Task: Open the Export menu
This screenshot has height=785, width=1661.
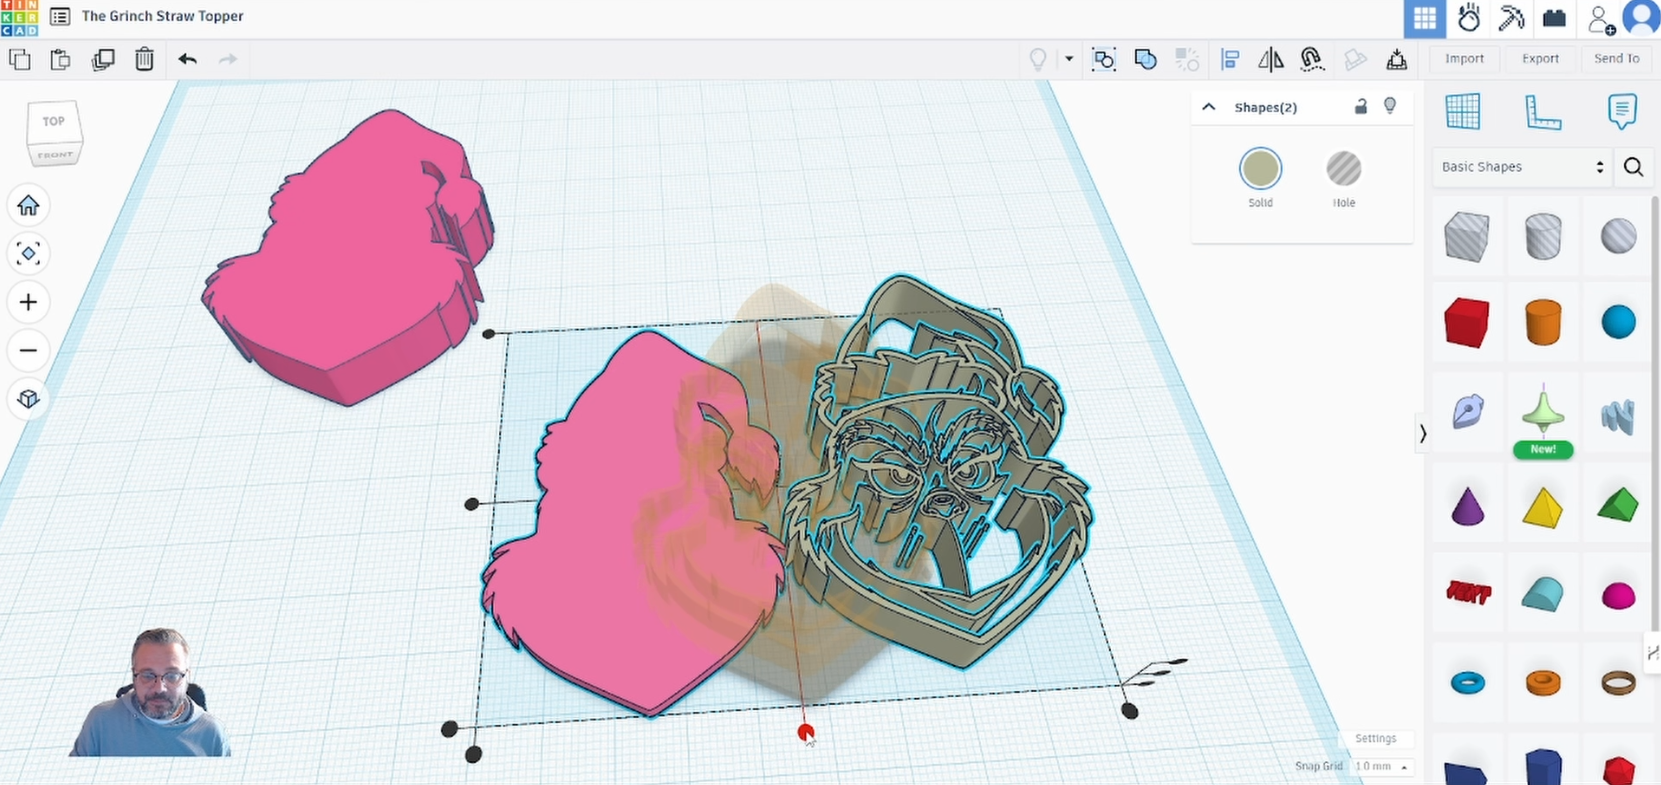Action: coord(1540,59)
